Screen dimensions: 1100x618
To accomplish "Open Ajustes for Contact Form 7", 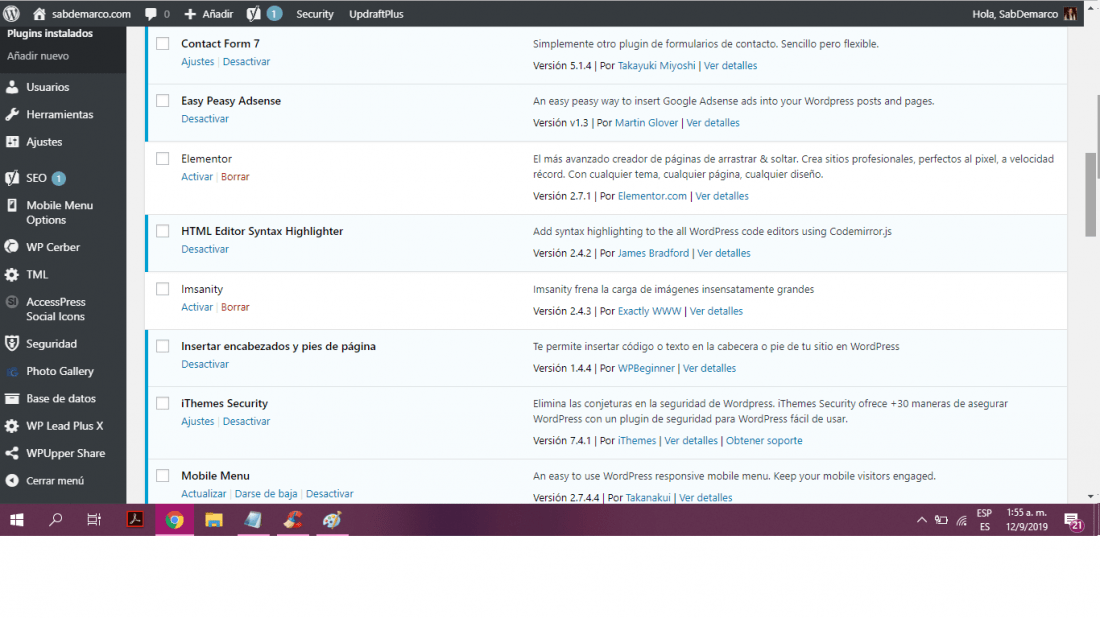I will [198, 62].
